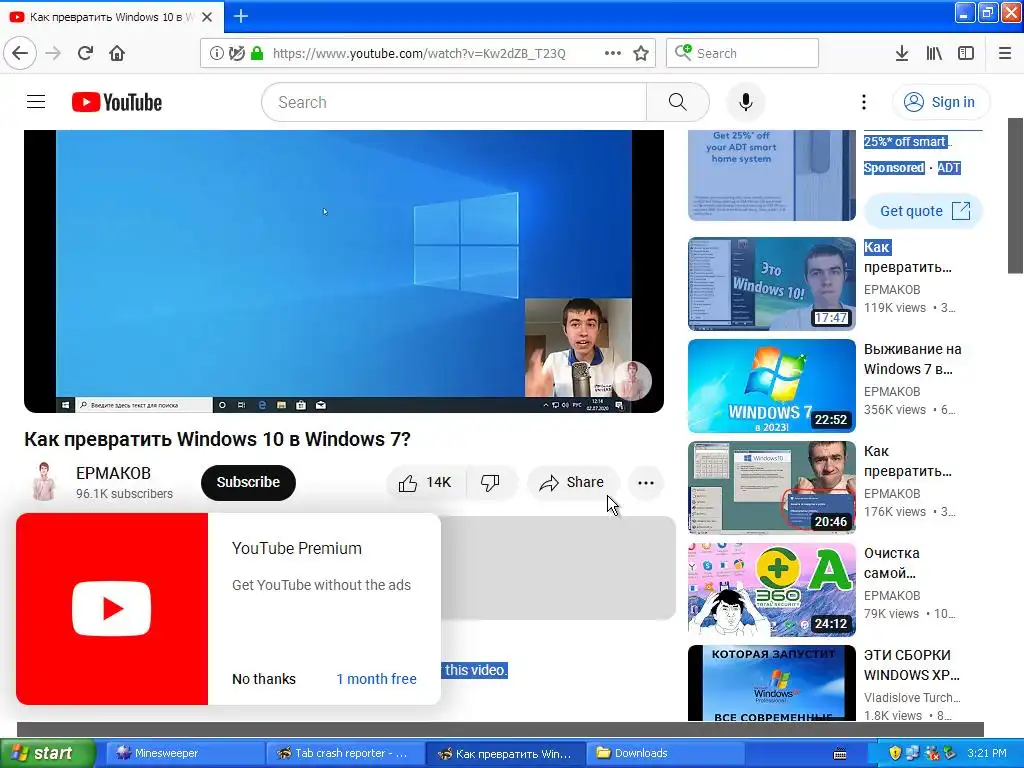Close the YouTube video tab

(x=207, y=17)
